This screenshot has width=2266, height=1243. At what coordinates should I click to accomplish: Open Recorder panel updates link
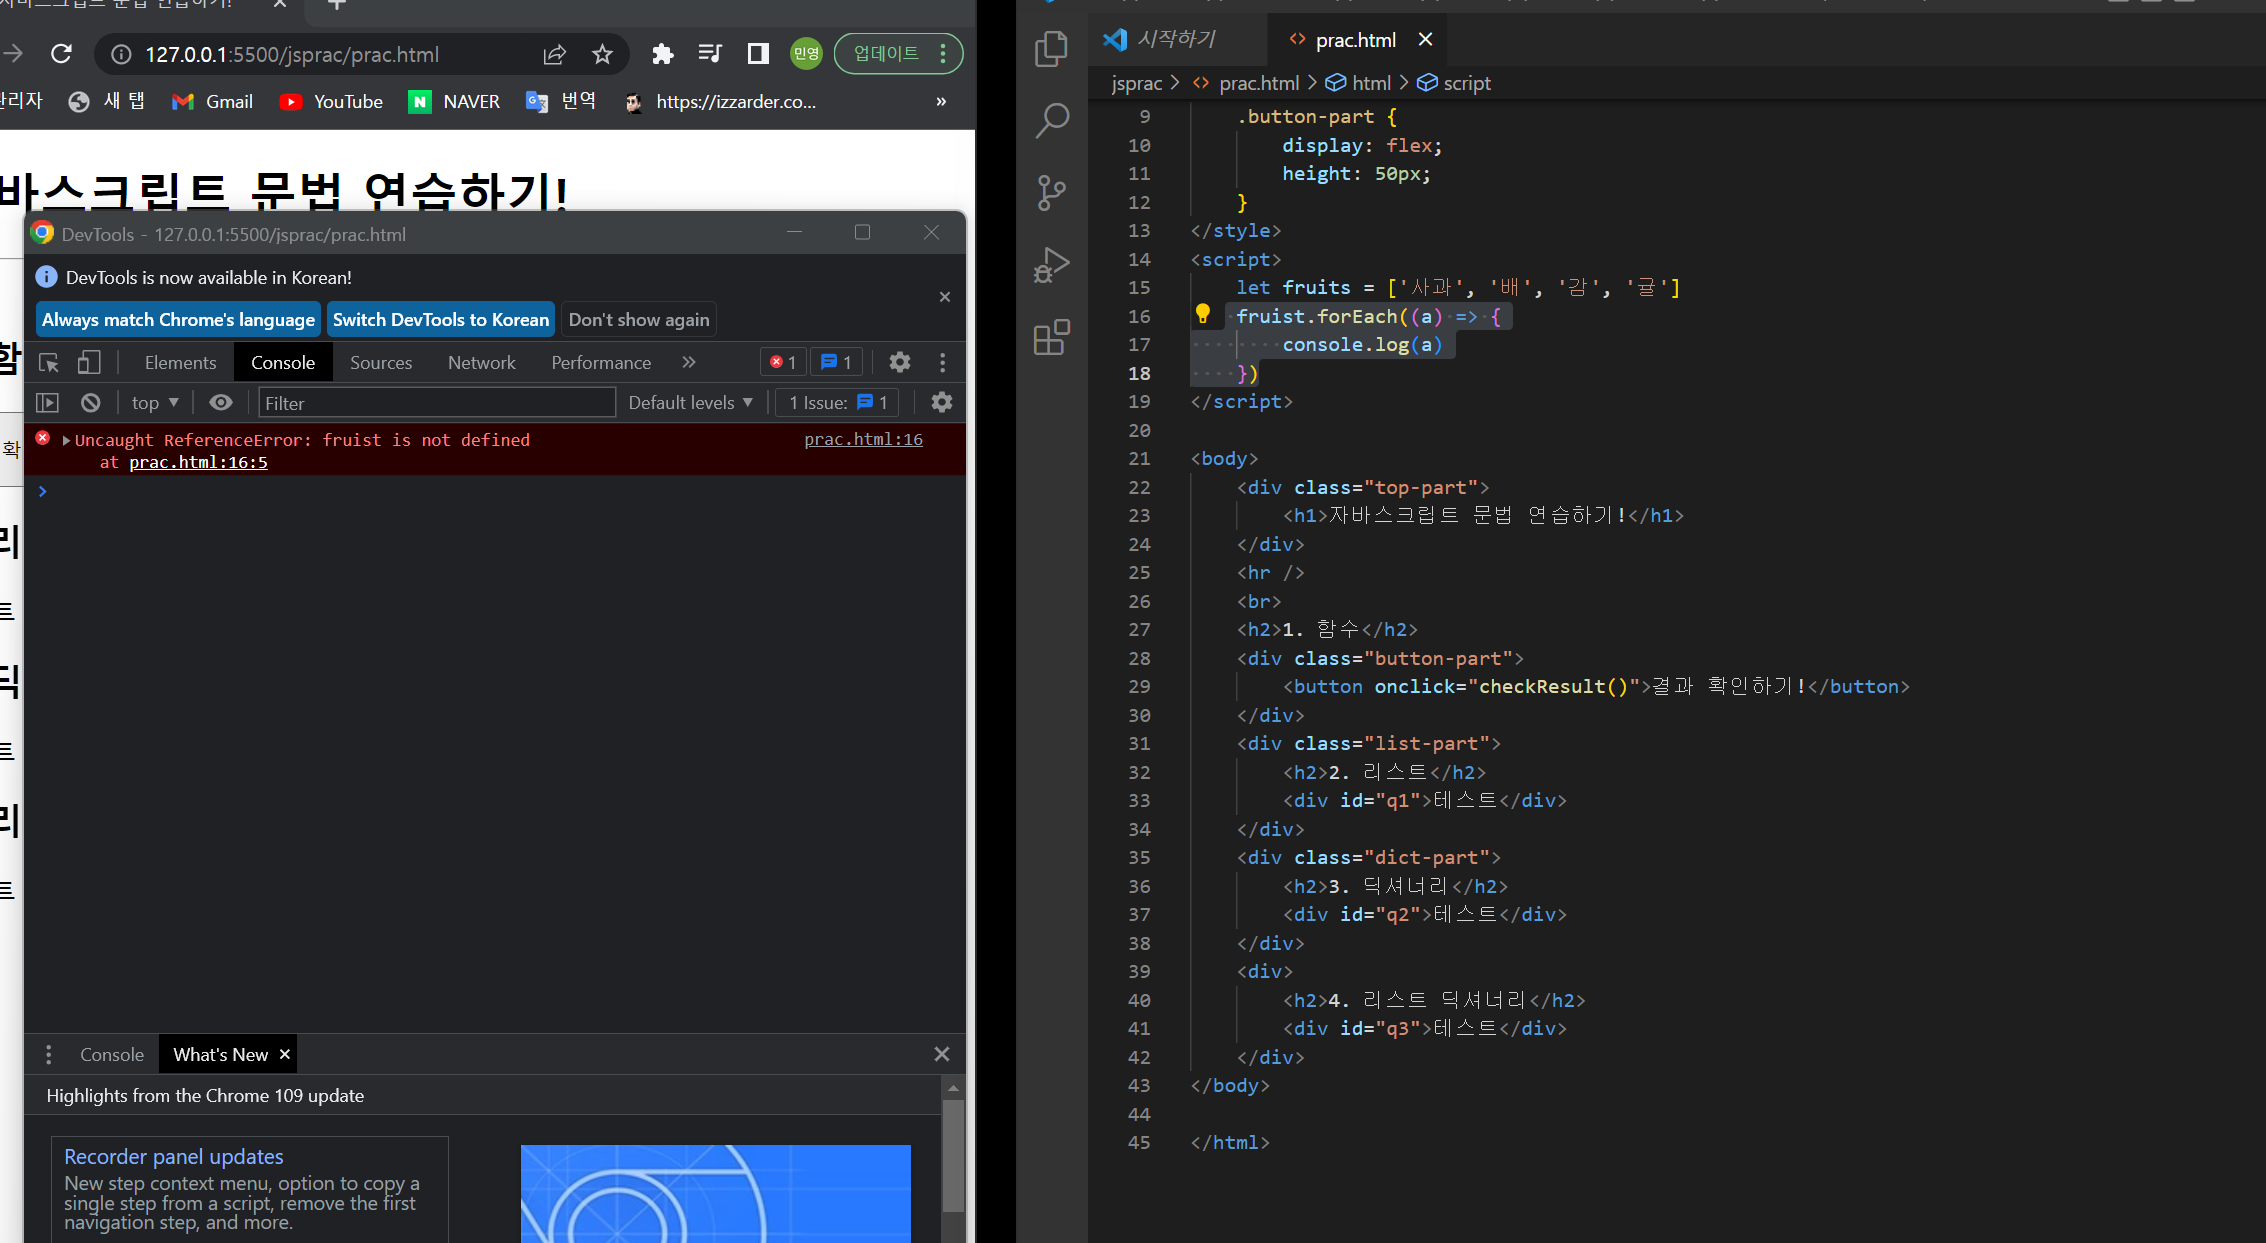[x=174, y=1157]
